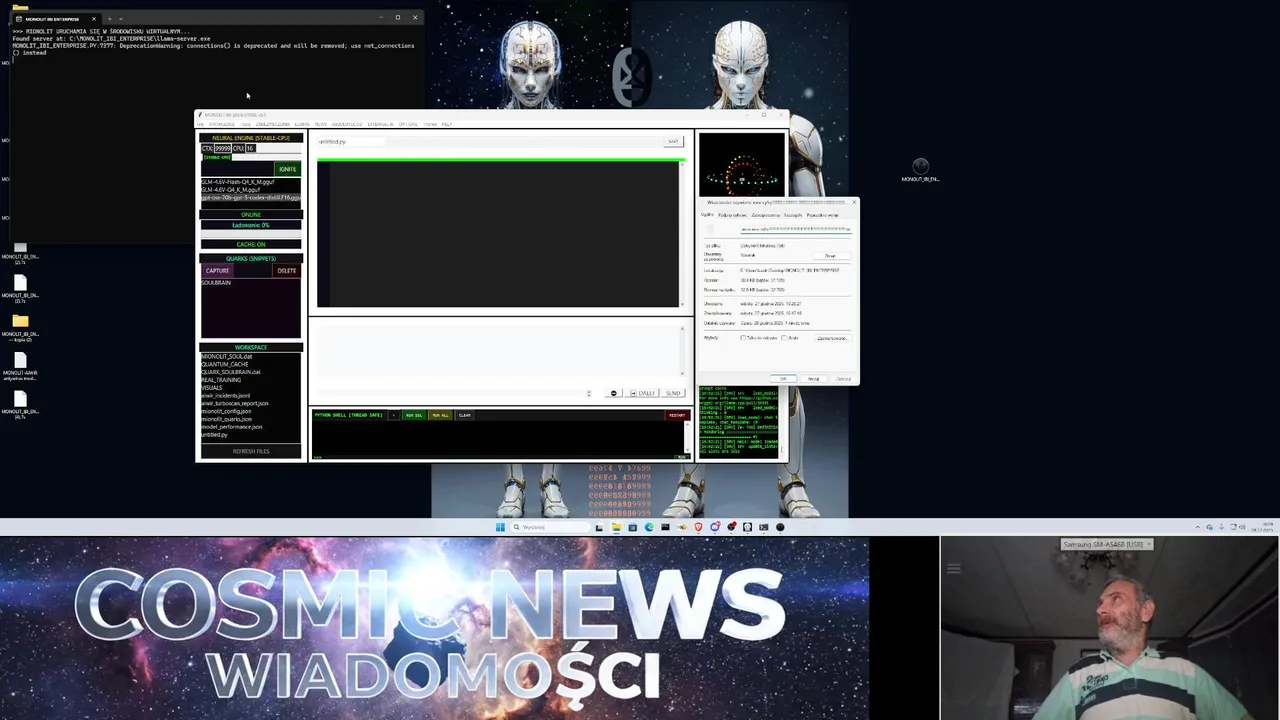1280x720 pixels.
Task: Click the DELETE quark button
Action: [287, 270]
